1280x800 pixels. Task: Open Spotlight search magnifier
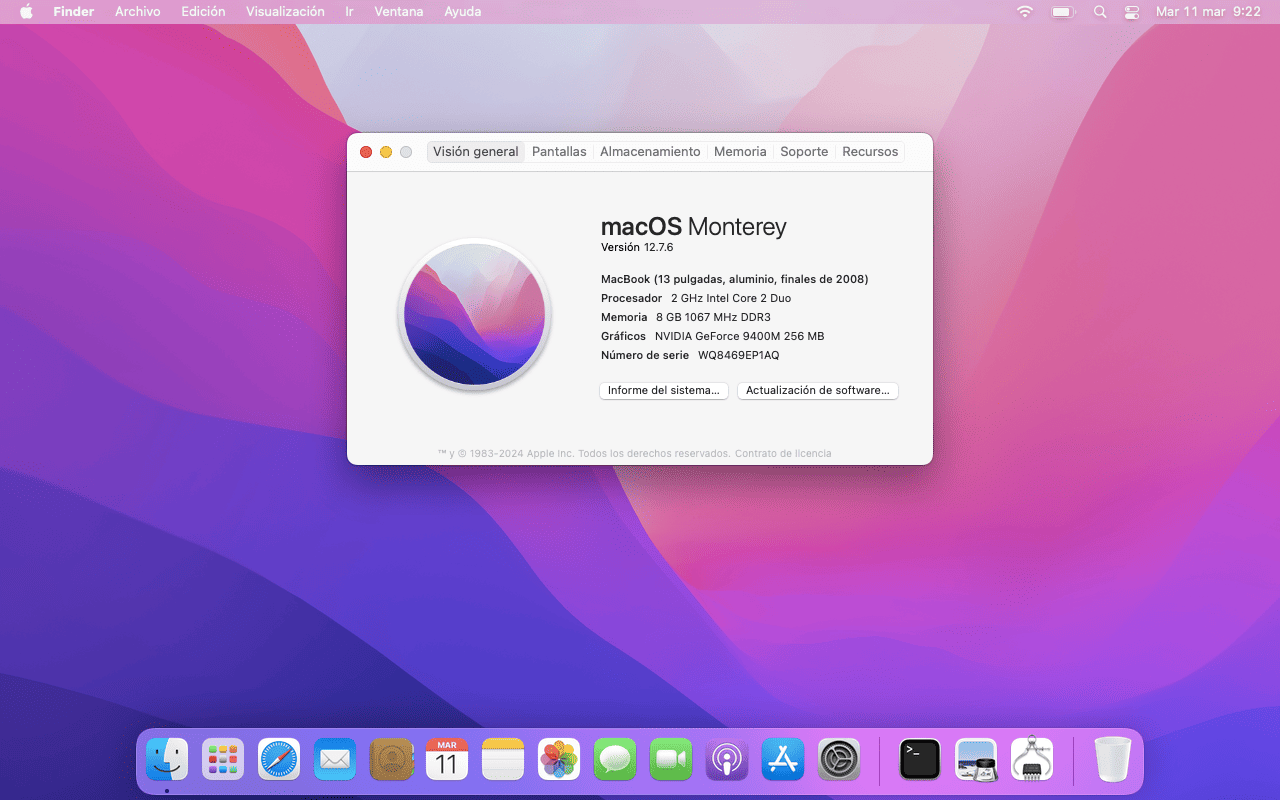(x=1100, y=12)
